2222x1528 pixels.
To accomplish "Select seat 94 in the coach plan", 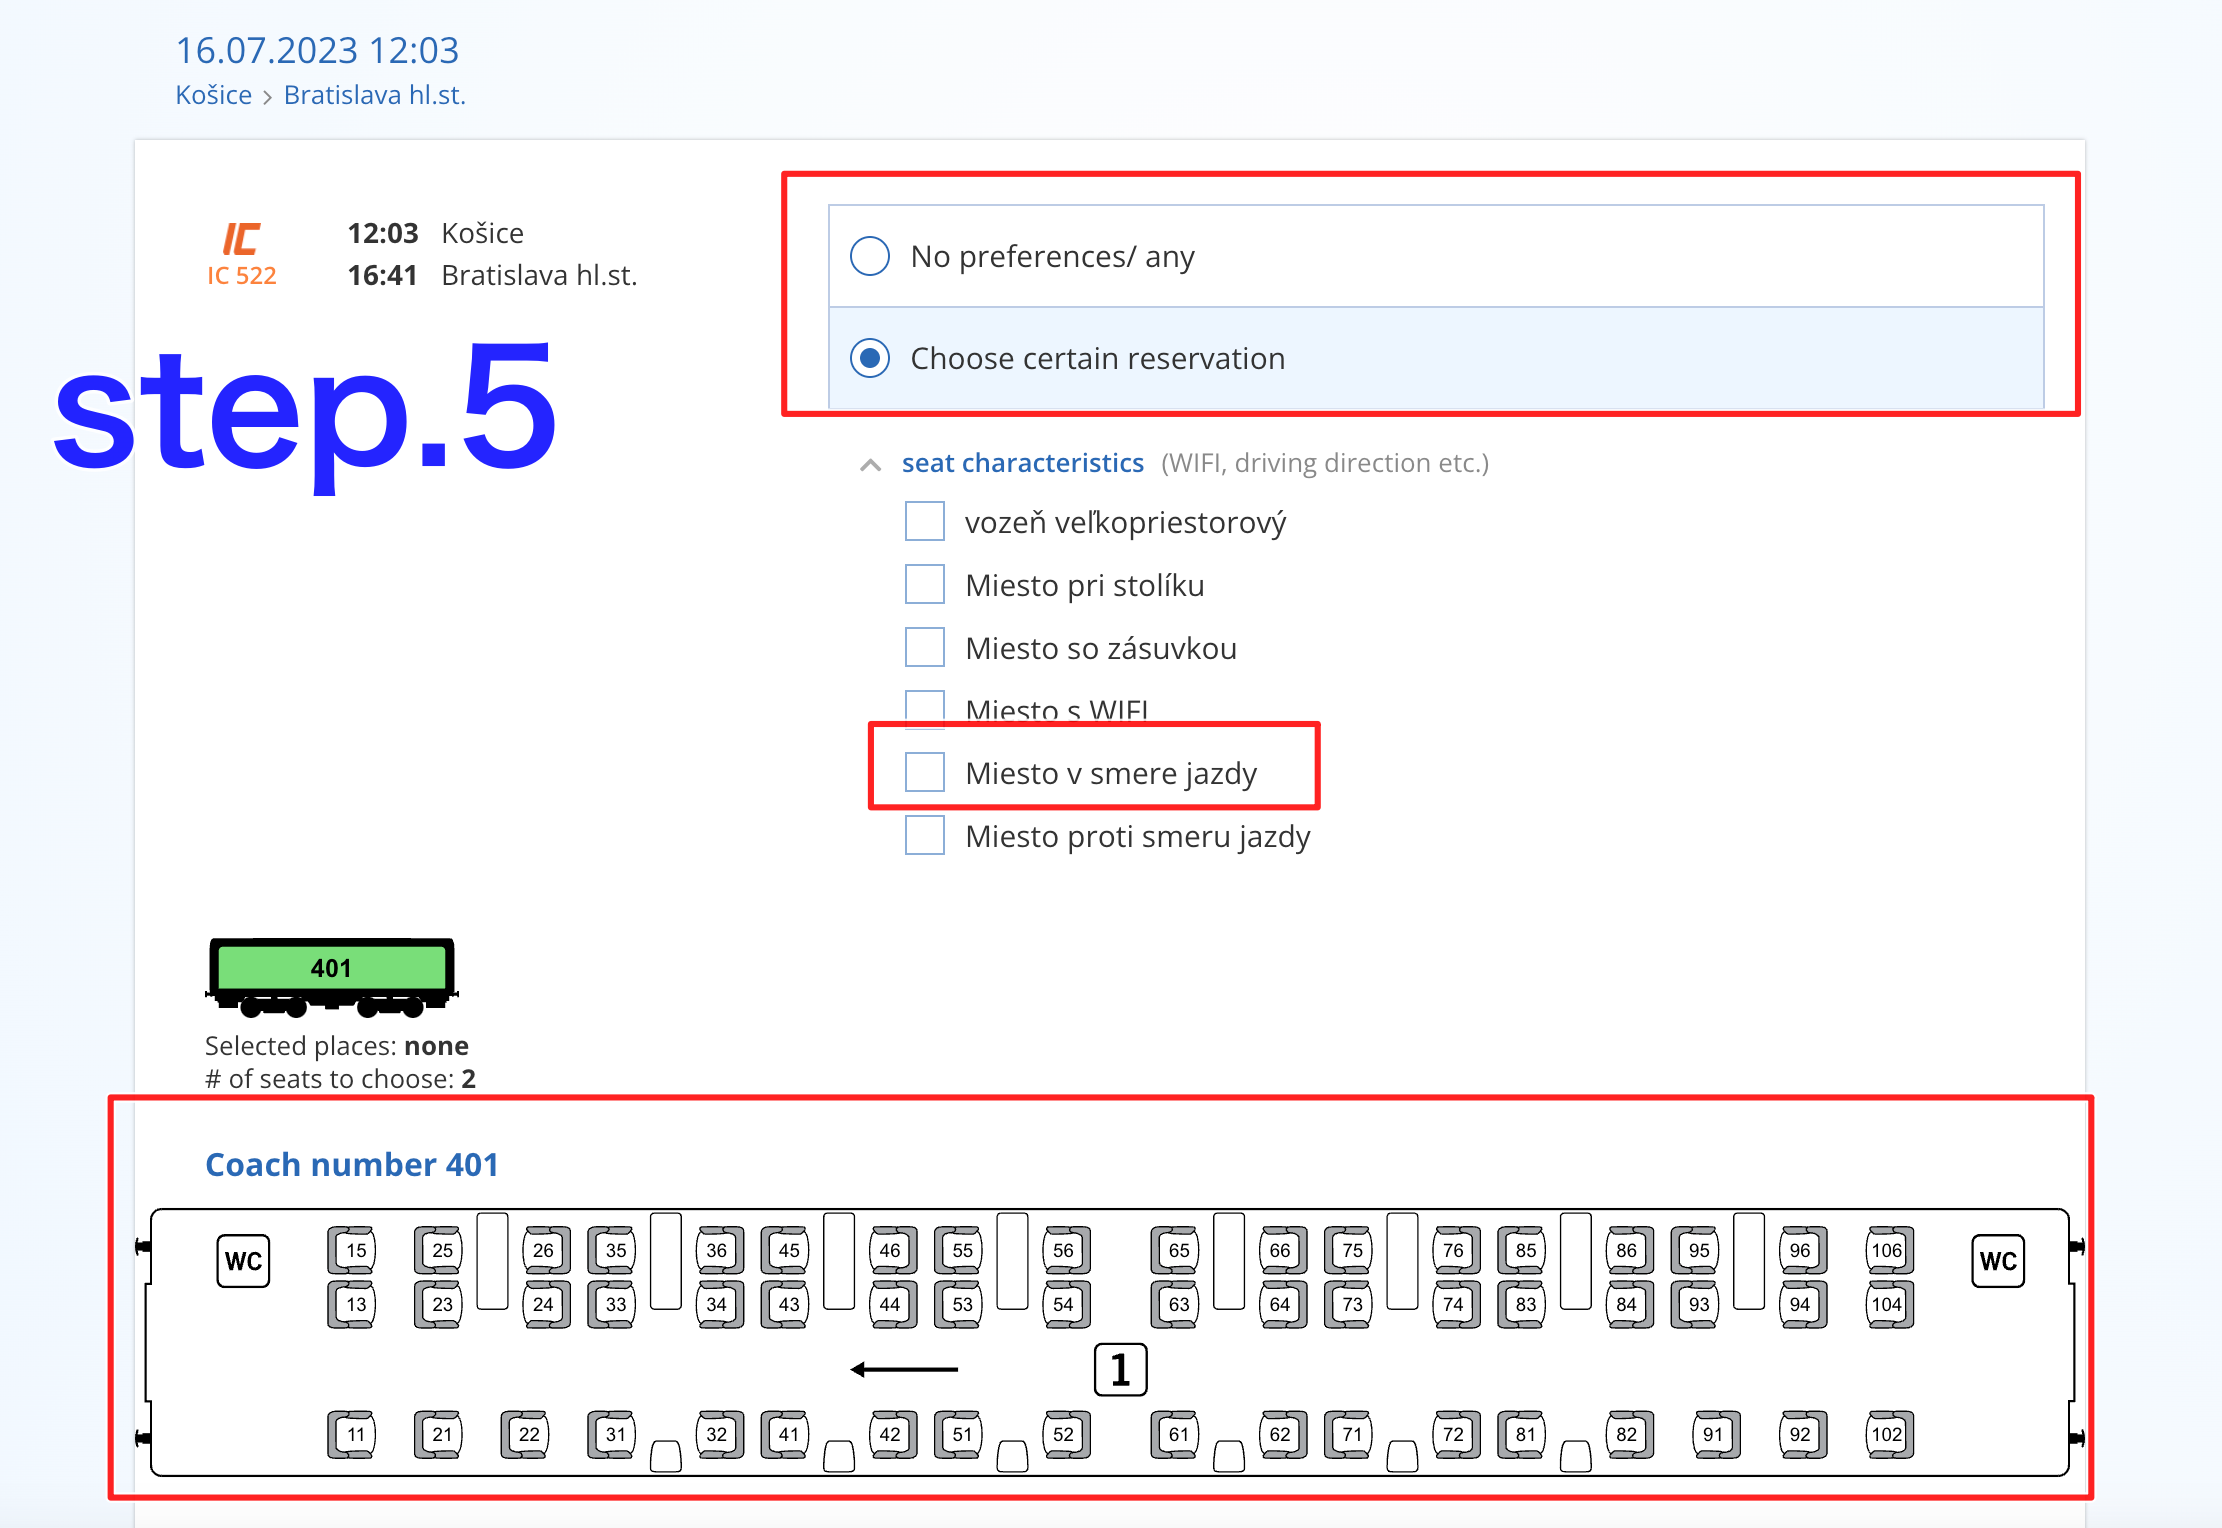I will [x=1803, y=1304].
